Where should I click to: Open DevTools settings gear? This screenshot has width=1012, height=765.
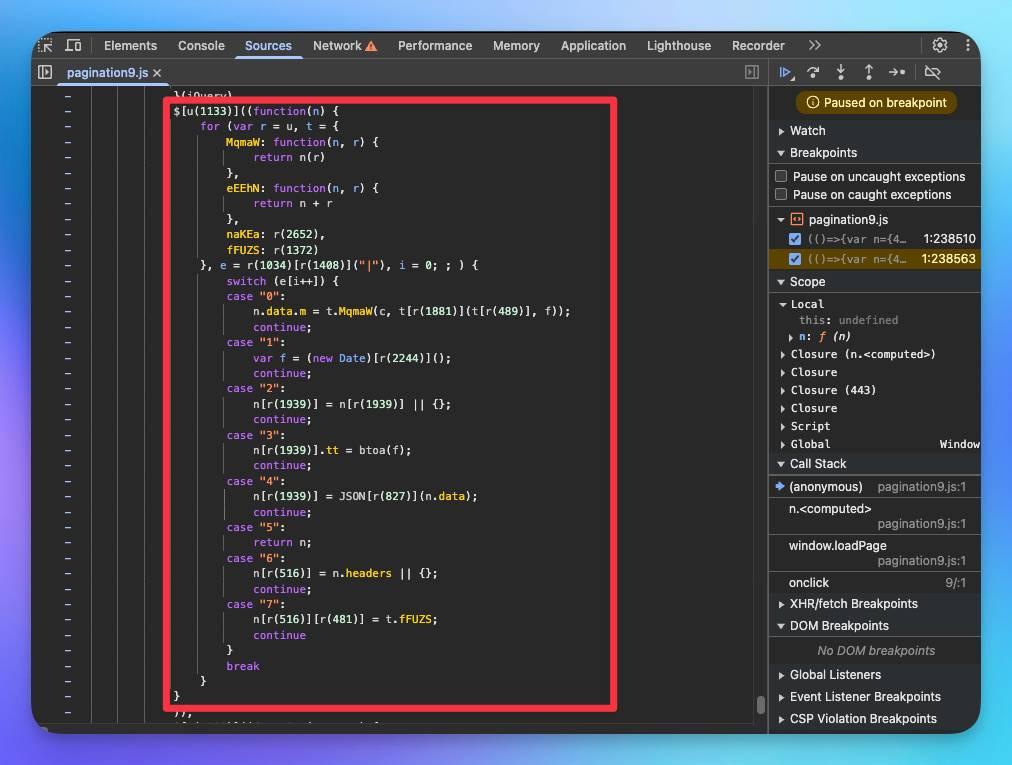[x=940, y=45]
